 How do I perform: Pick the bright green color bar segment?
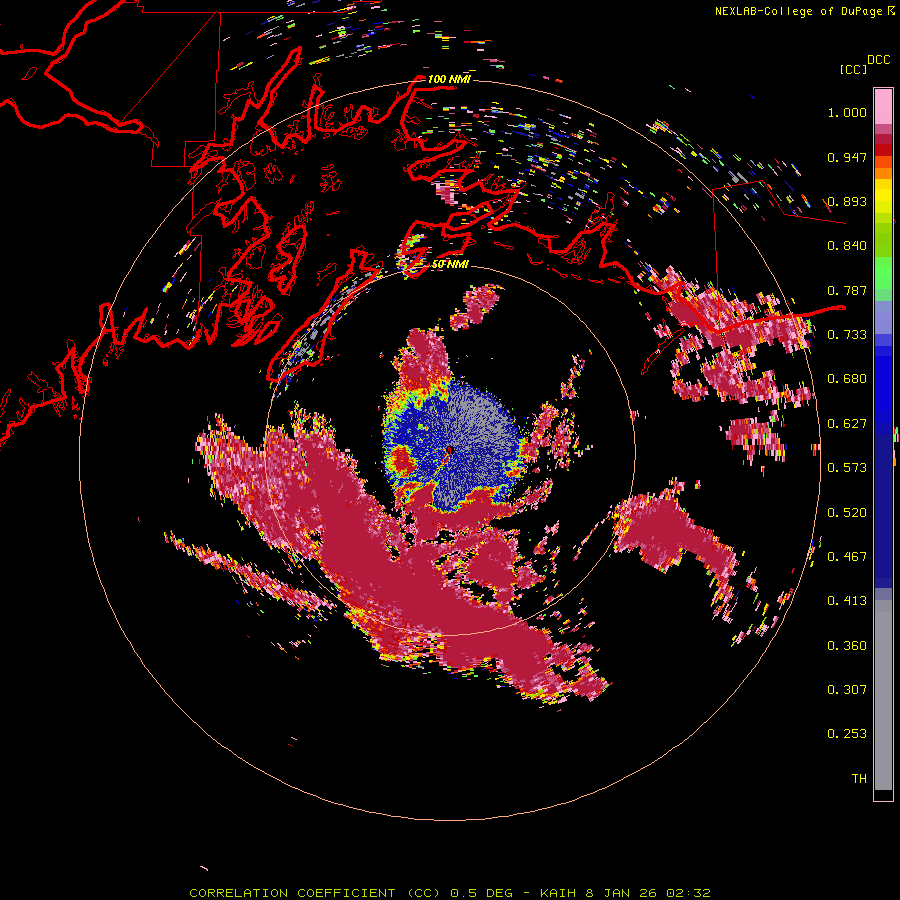[883, 272]
